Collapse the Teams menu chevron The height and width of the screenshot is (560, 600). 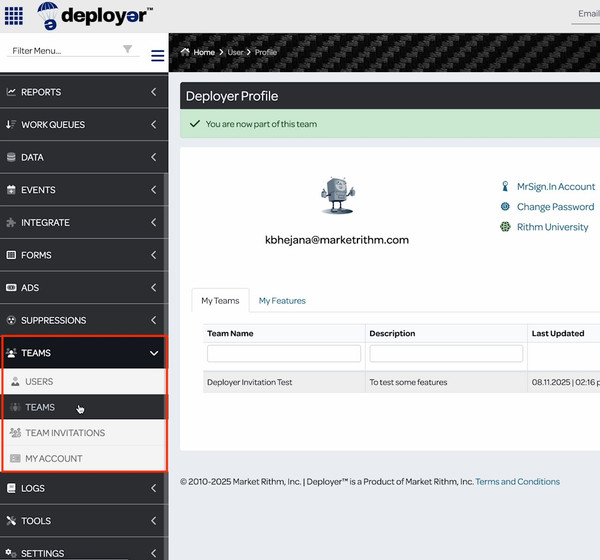[x=154, y=353]
